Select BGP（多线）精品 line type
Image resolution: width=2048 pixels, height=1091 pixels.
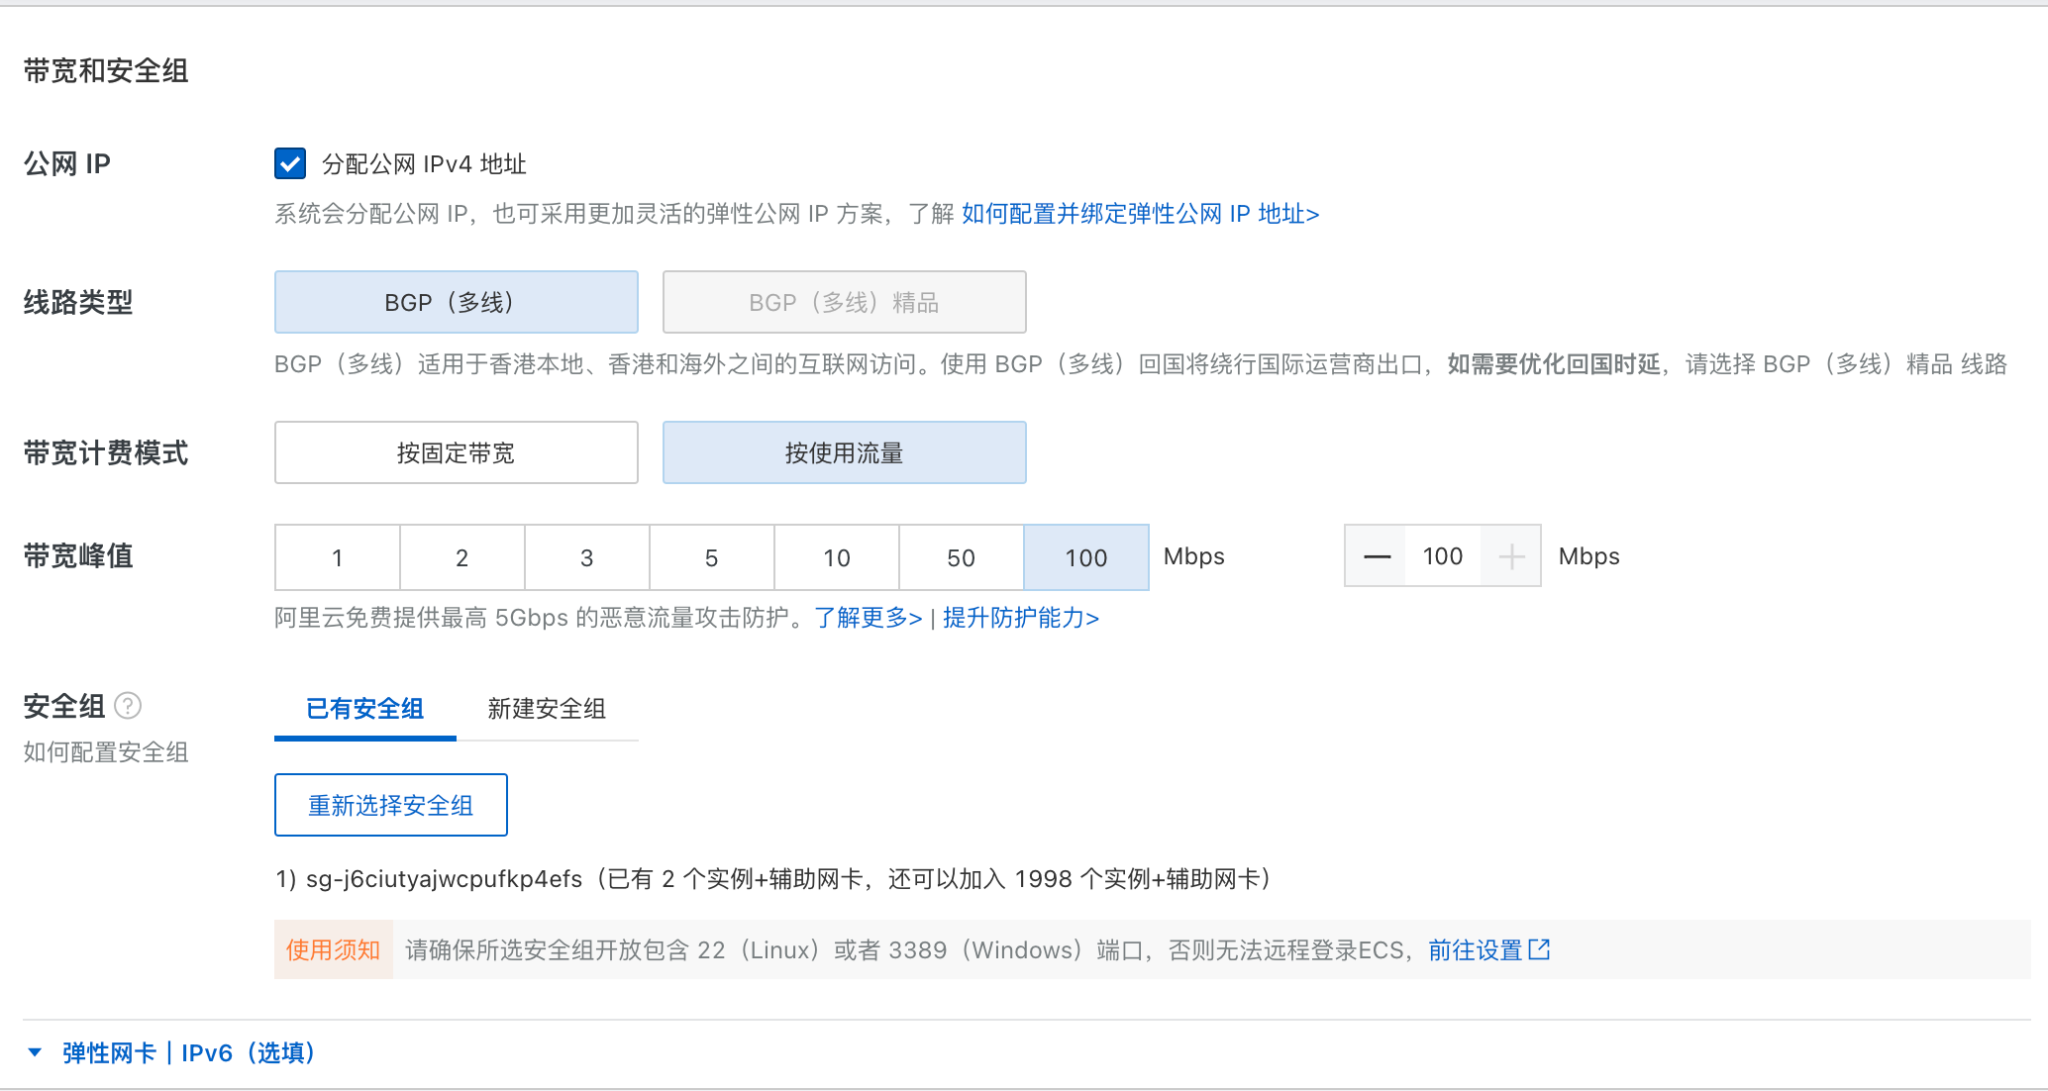click(x=844, y=302)
